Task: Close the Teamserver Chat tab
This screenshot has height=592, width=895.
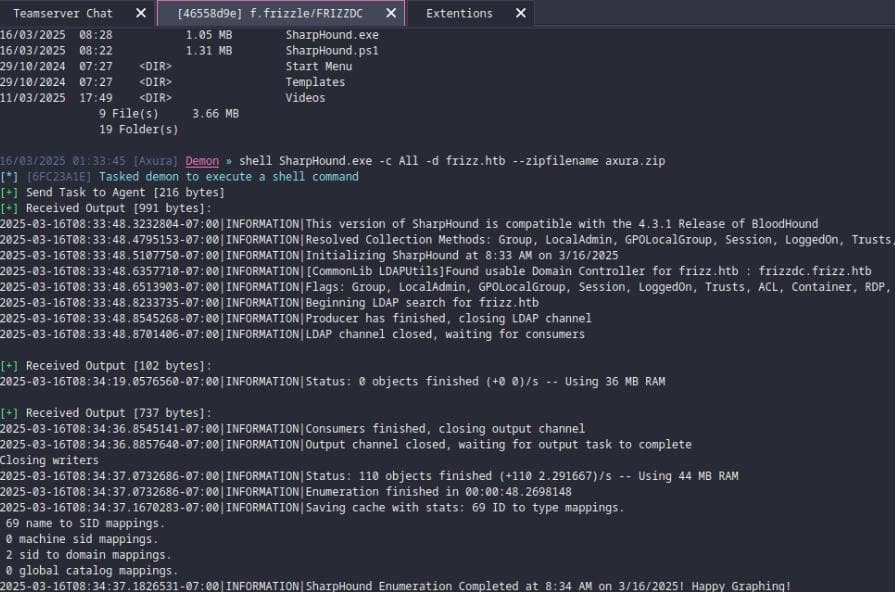Action: 141,13
